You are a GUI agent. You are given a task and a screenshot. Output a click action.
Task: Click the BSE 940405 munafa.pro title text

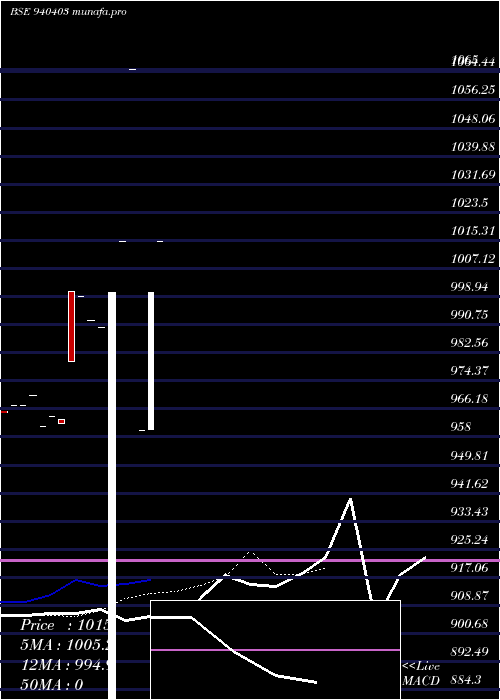coord(68,12)
